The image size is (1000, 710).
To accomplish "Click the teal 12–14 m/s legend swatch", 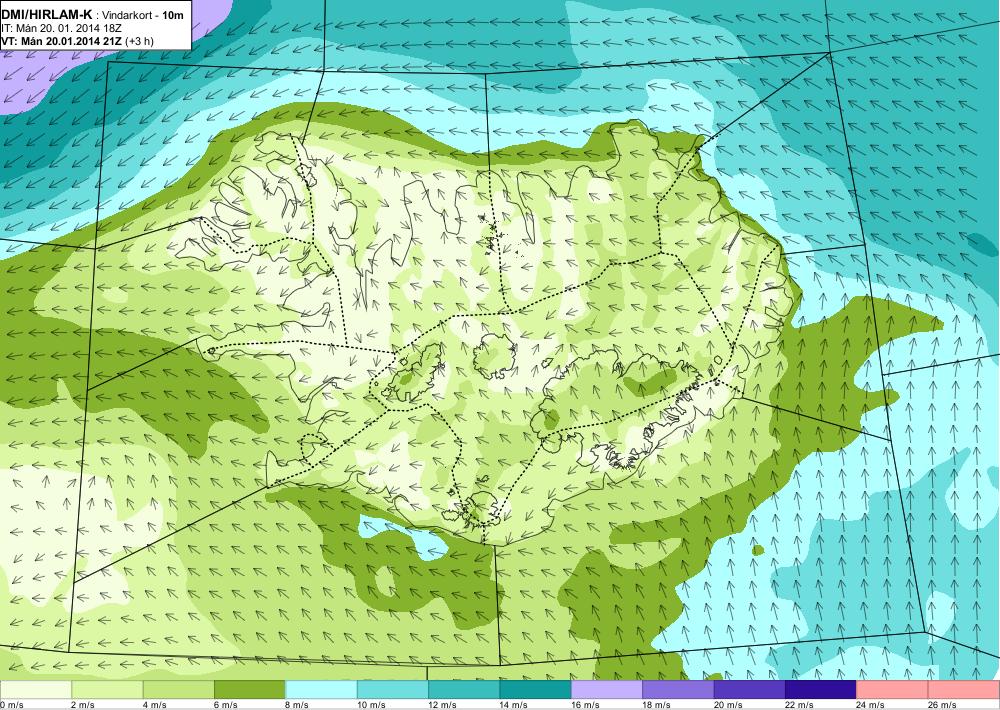I will [x=464, y=690].
